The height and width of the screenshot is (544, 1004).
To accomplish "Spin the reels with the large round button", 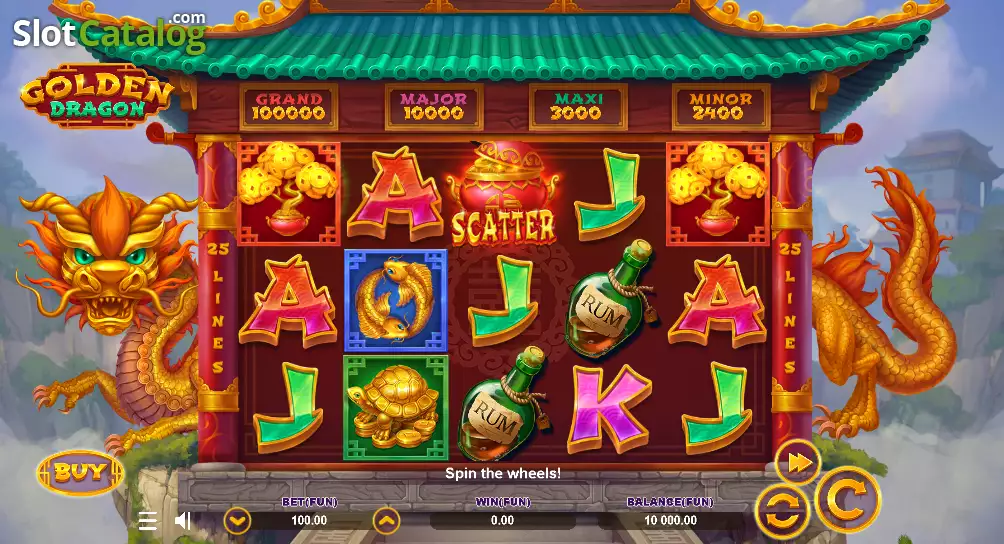I will [x=848, y=500].
